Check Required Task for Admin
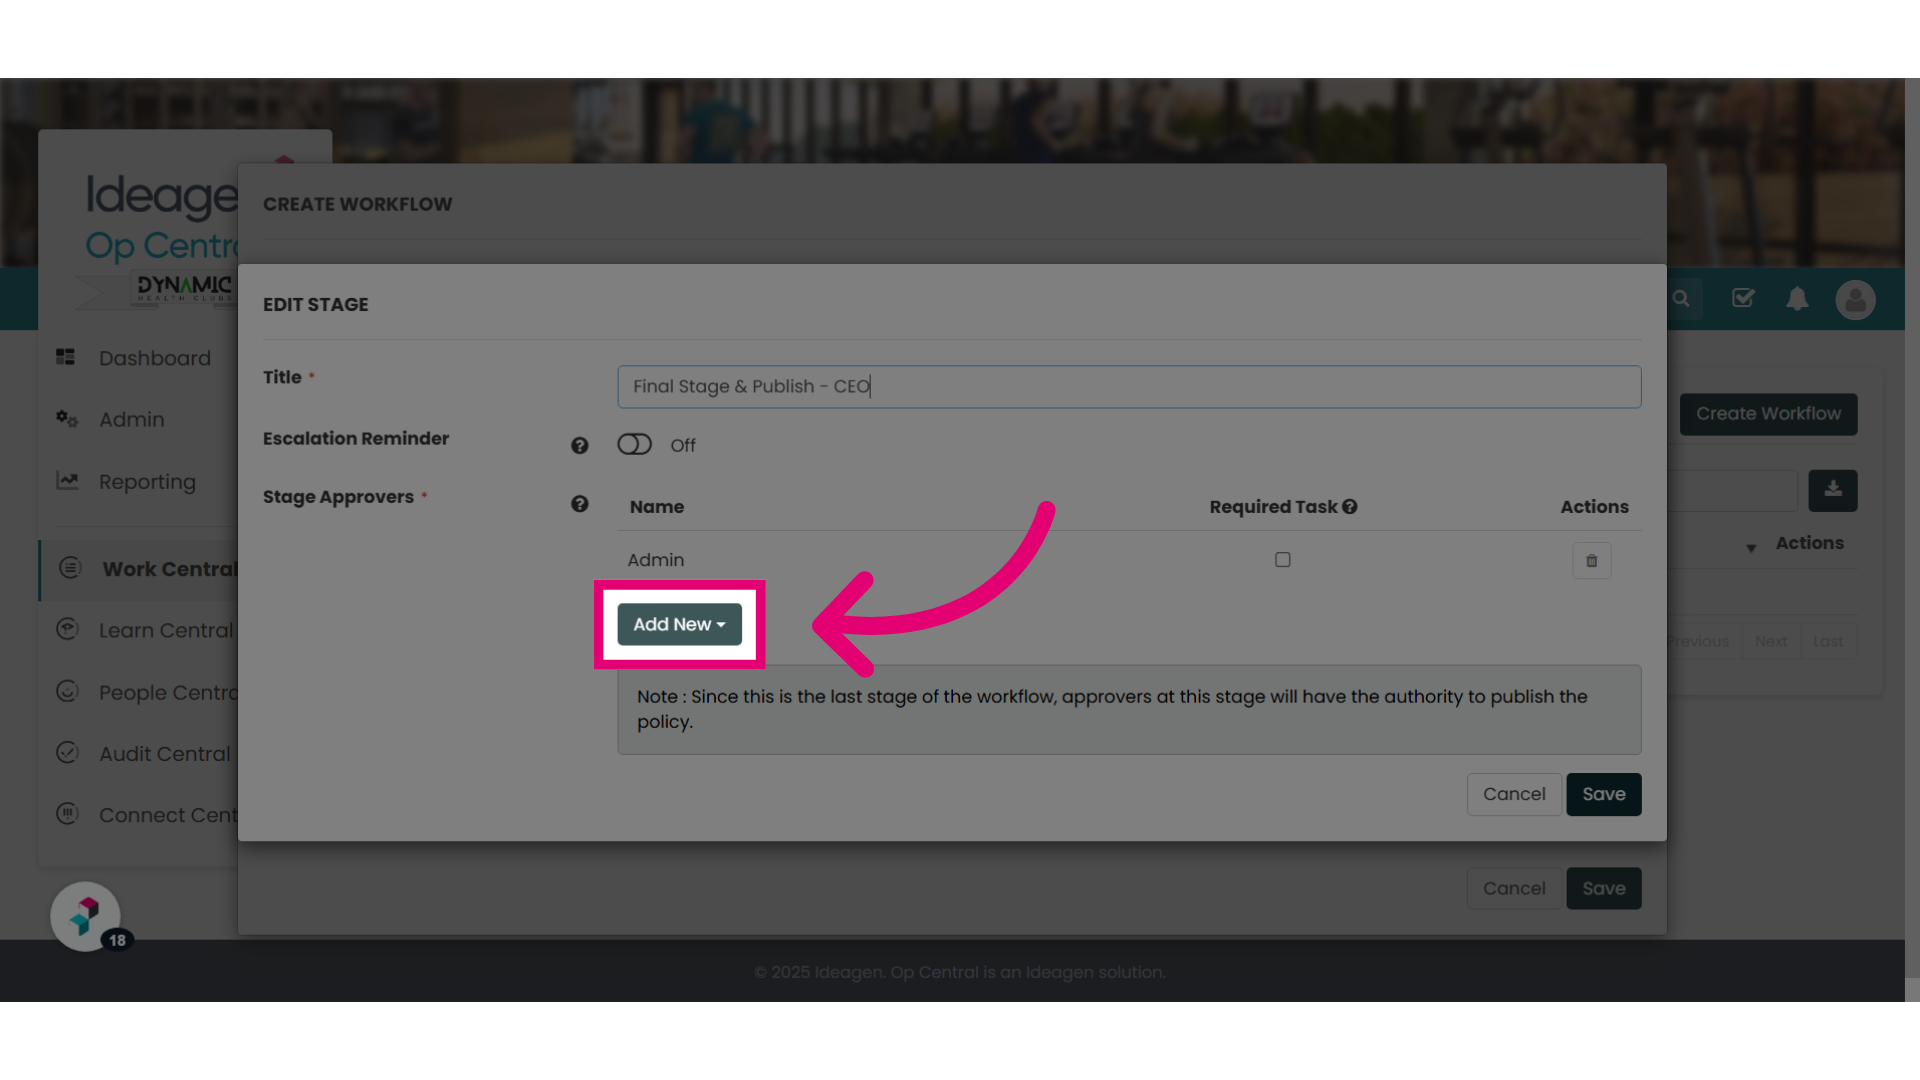Screen dimensions: 1920x1080 (x=1282, y=560)
